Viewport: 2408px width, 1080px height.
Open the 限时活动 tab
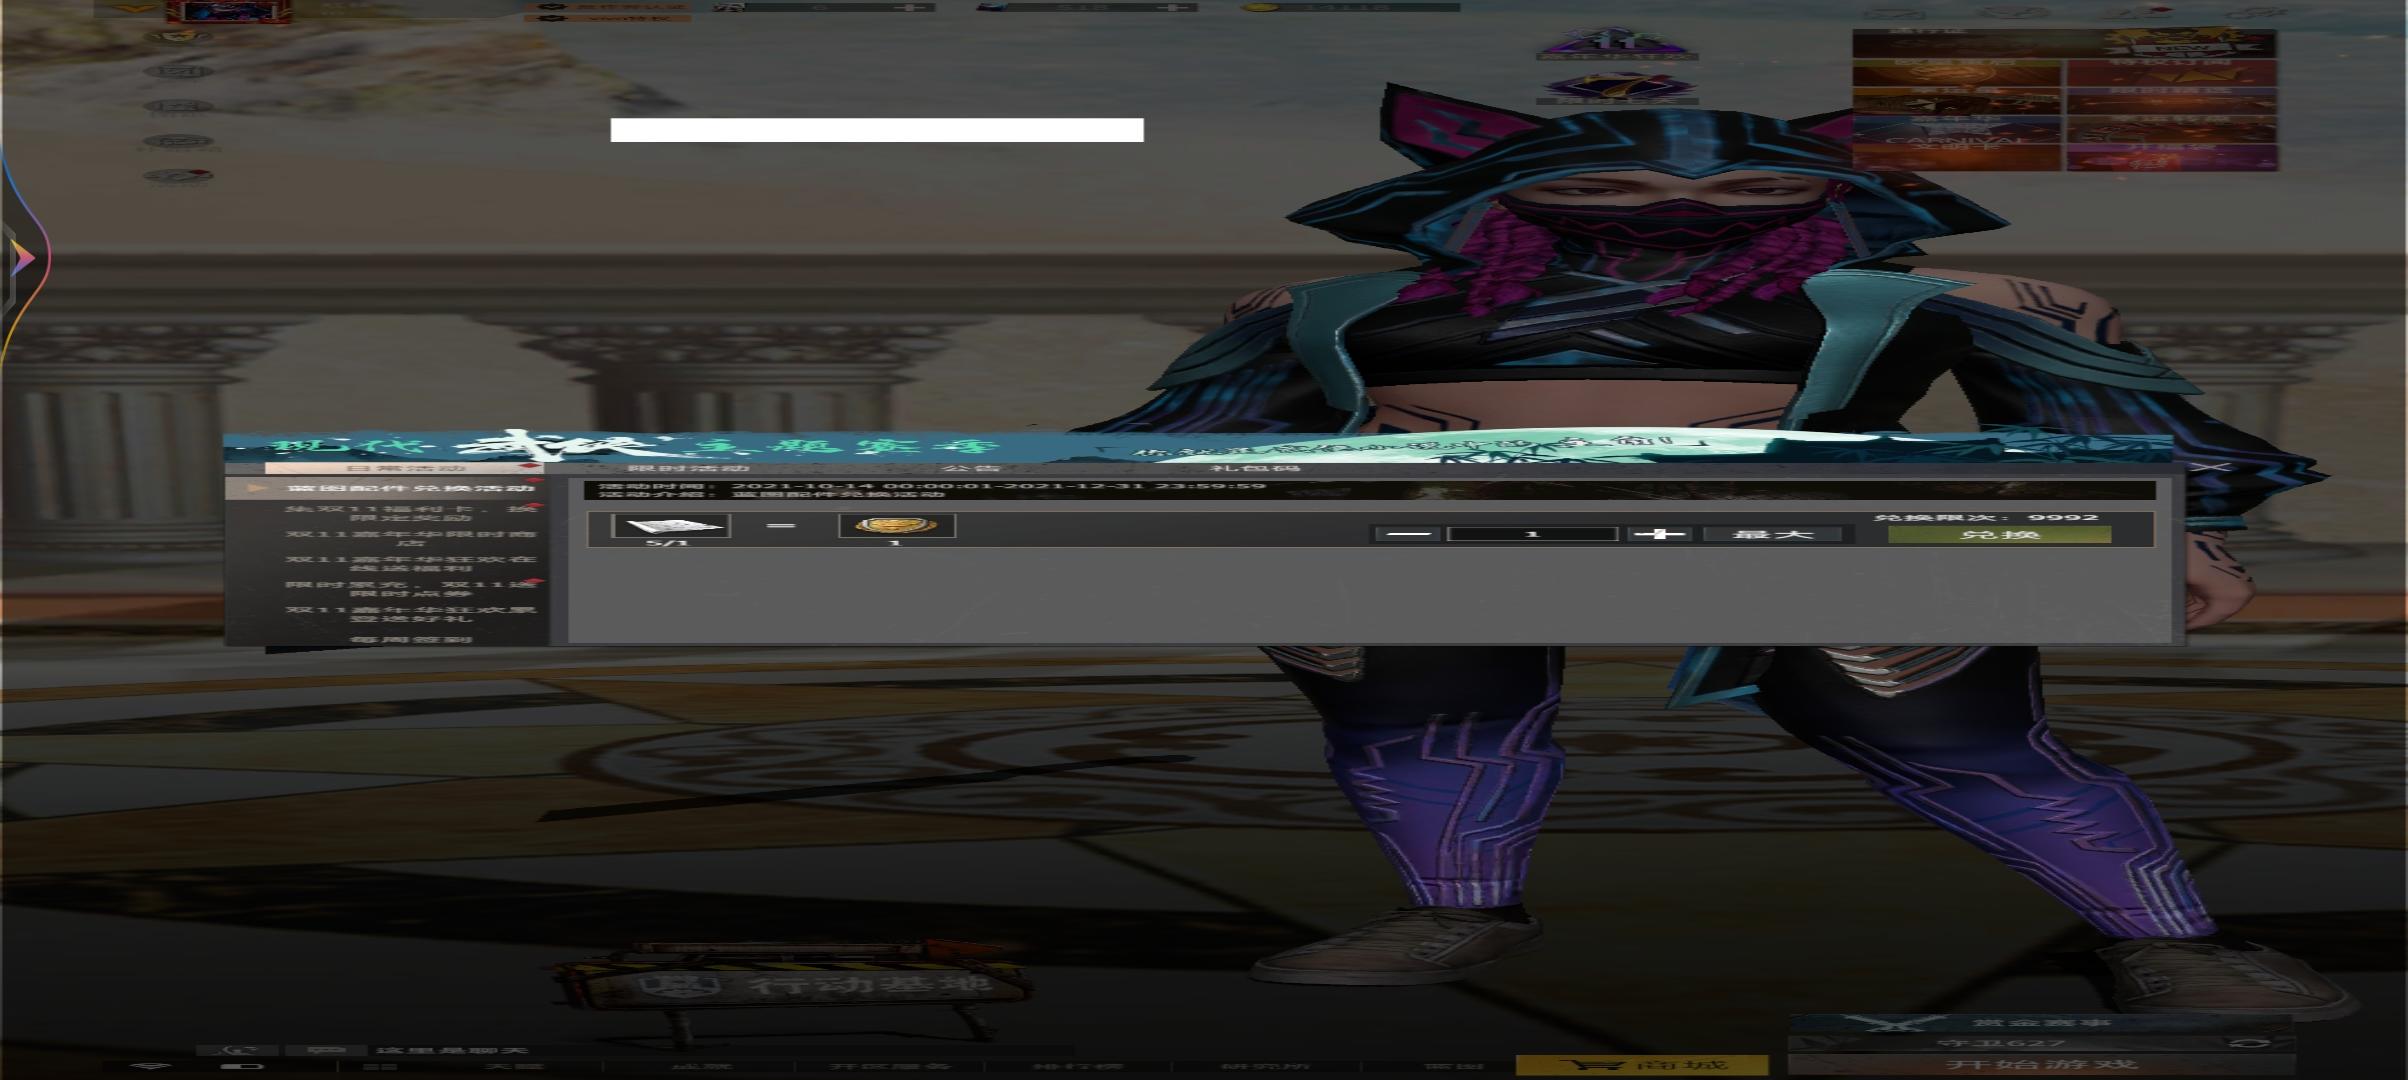click(688, 468)
